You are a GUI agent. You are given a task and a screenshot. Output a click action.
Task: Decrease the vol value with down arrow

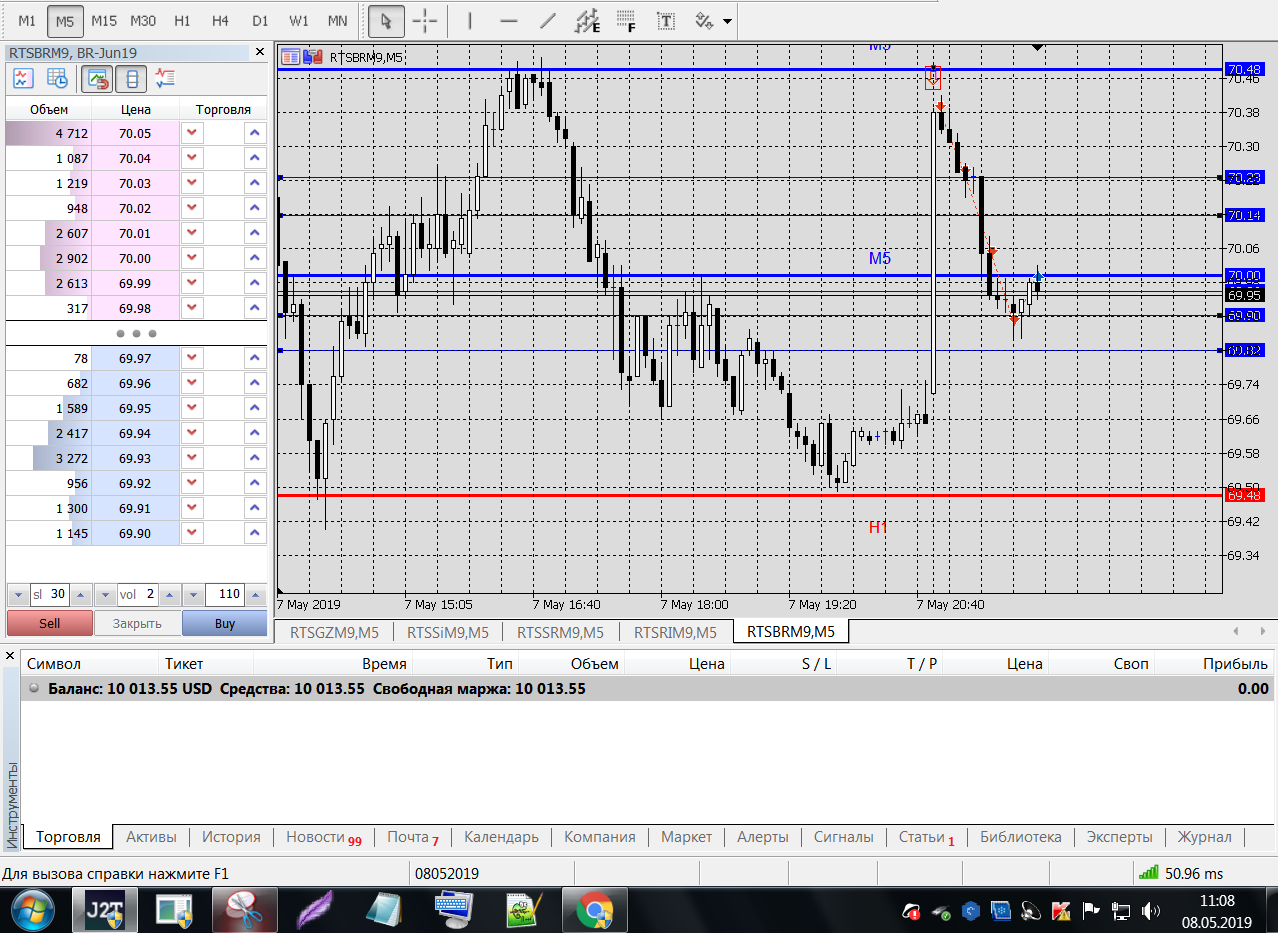click(x=104, y=595)
